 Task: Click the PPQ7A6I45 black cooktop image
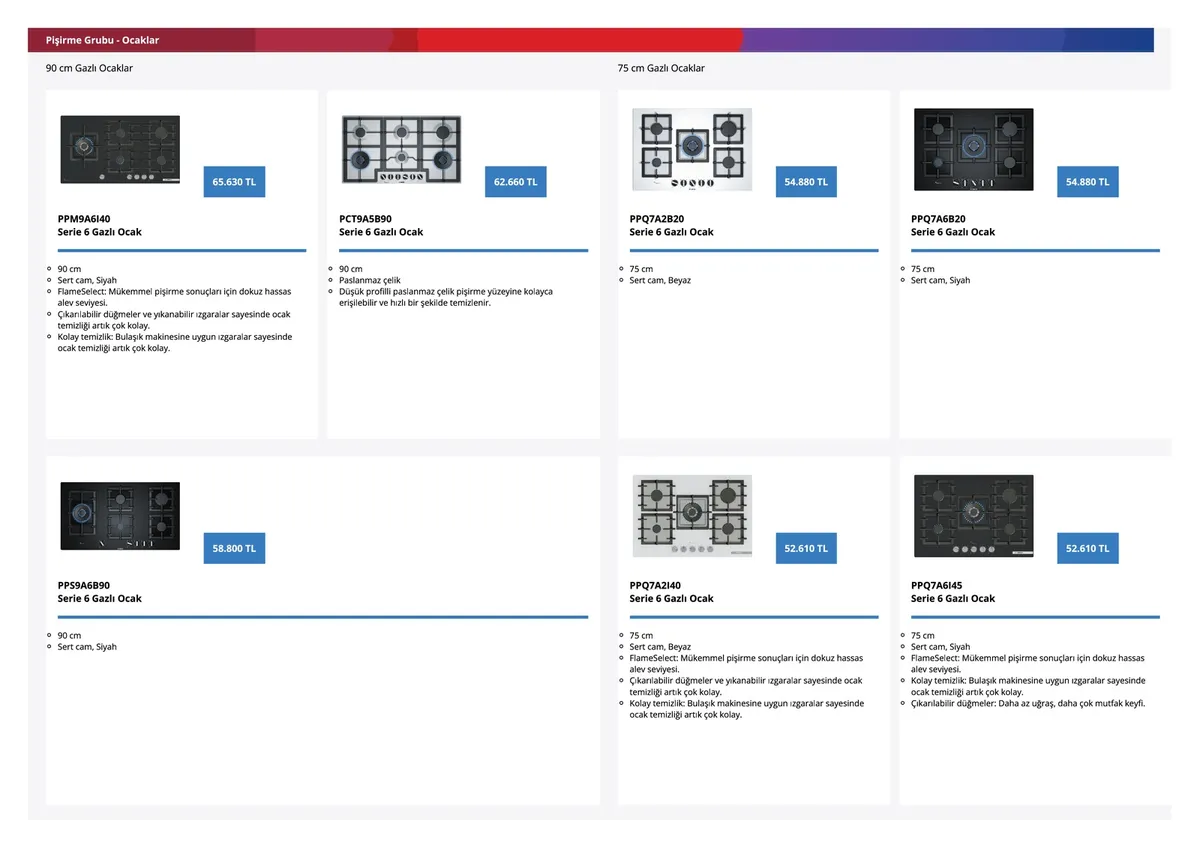click(973, 515)
